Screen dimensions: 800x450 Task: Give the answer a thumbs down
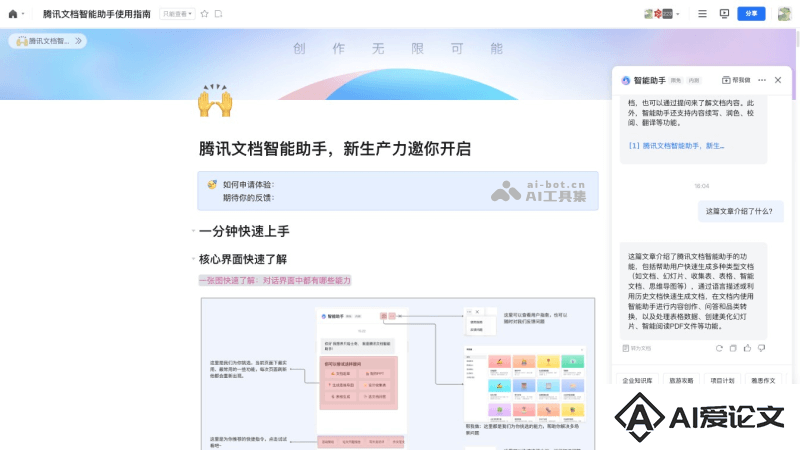pyautogui.click(x=762, y=348)
